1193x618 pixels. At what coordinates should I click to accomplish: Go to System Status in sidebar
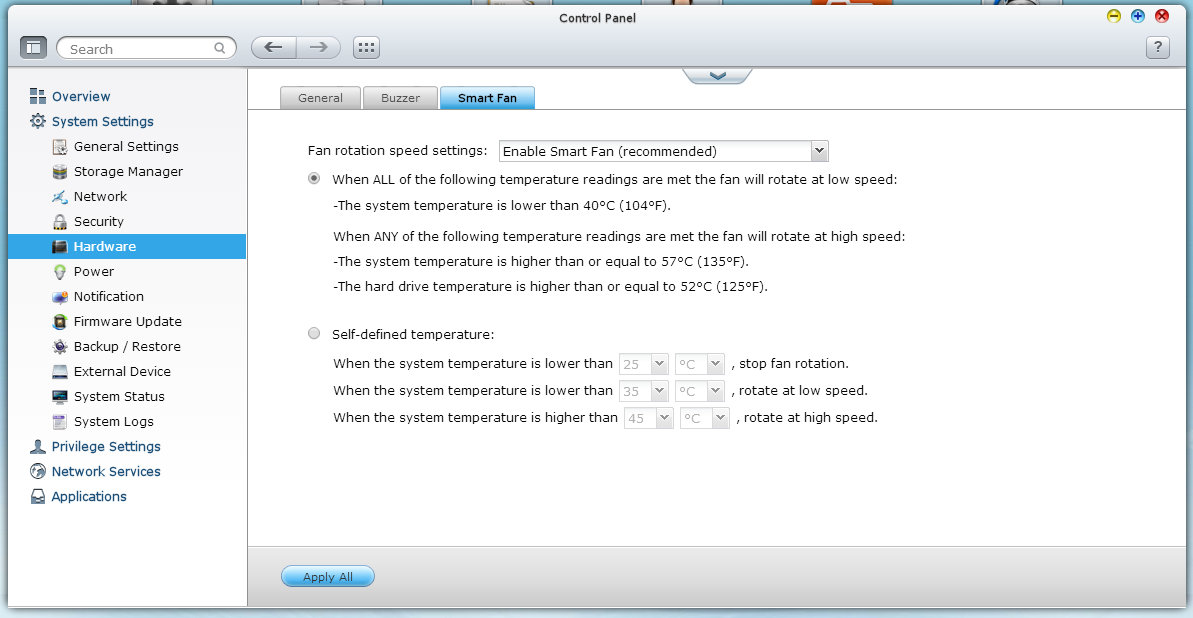pyautogui.click(x=118, y=396)
